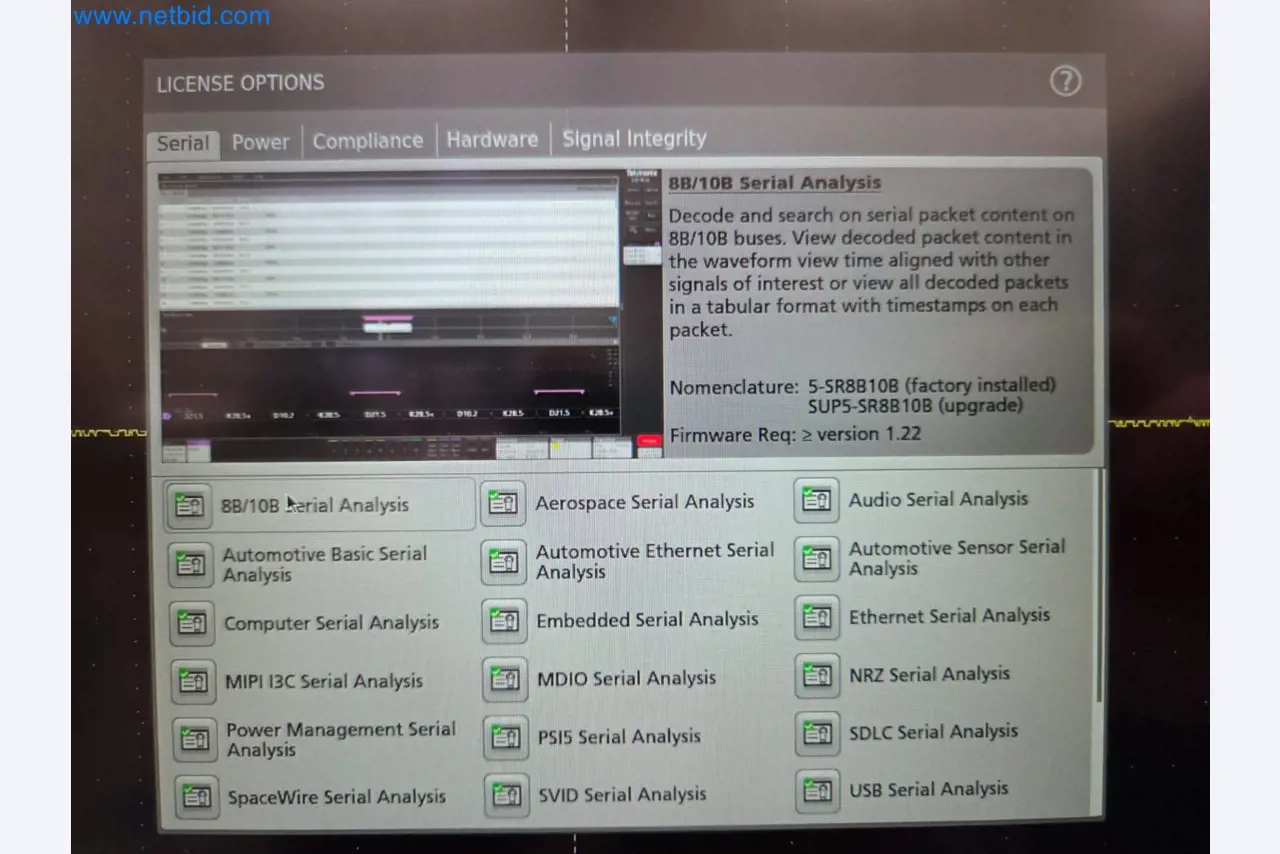Click the MDIO Serial Analysis license icon

click(505, 680)
